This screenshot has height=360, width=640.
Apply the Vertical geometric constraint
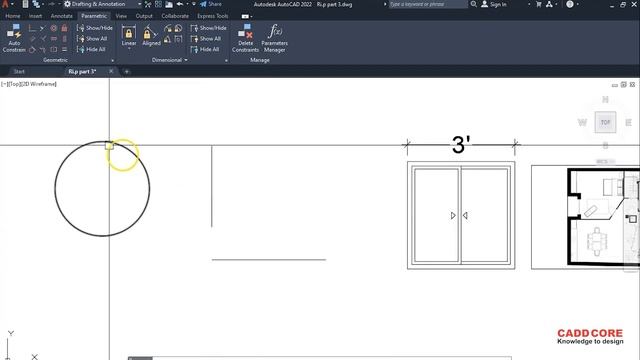pos(64,39)
